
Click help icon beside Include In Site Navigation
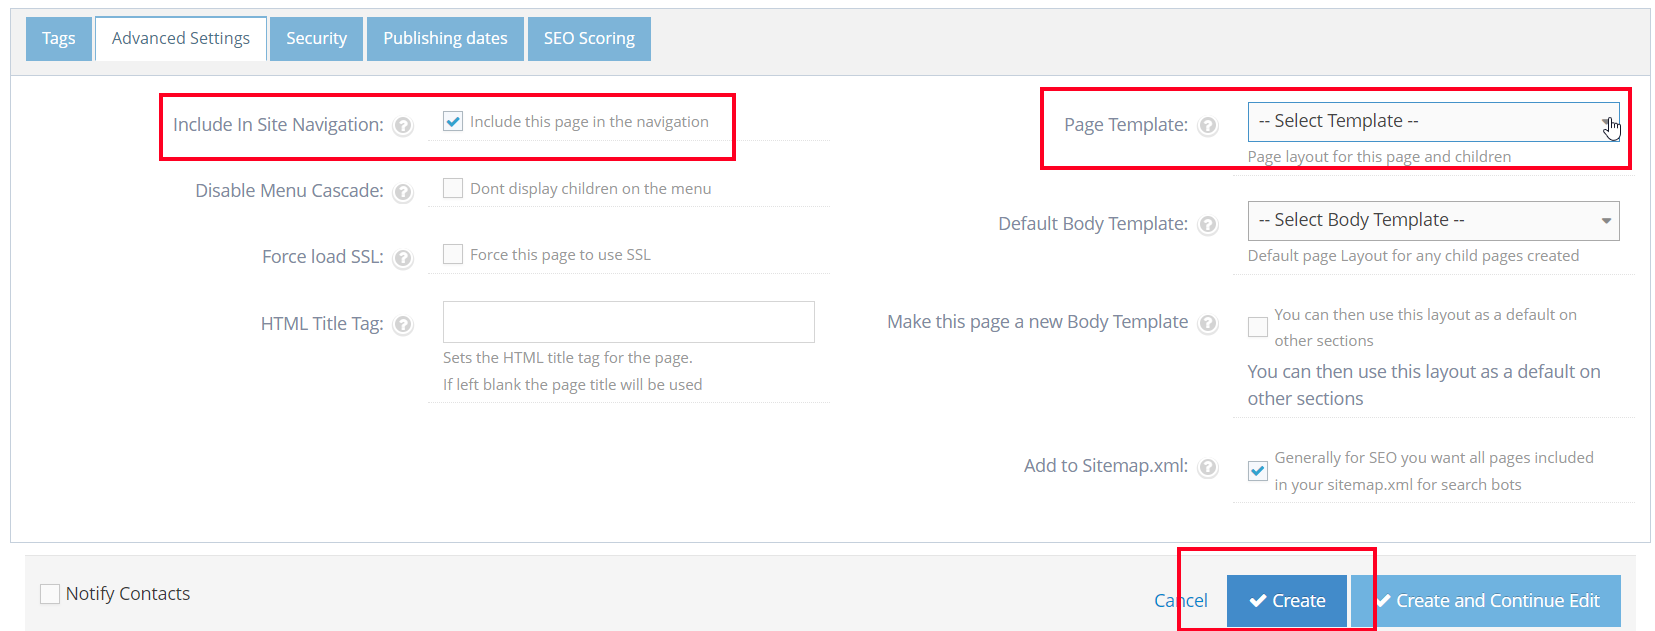click(403, 126)
